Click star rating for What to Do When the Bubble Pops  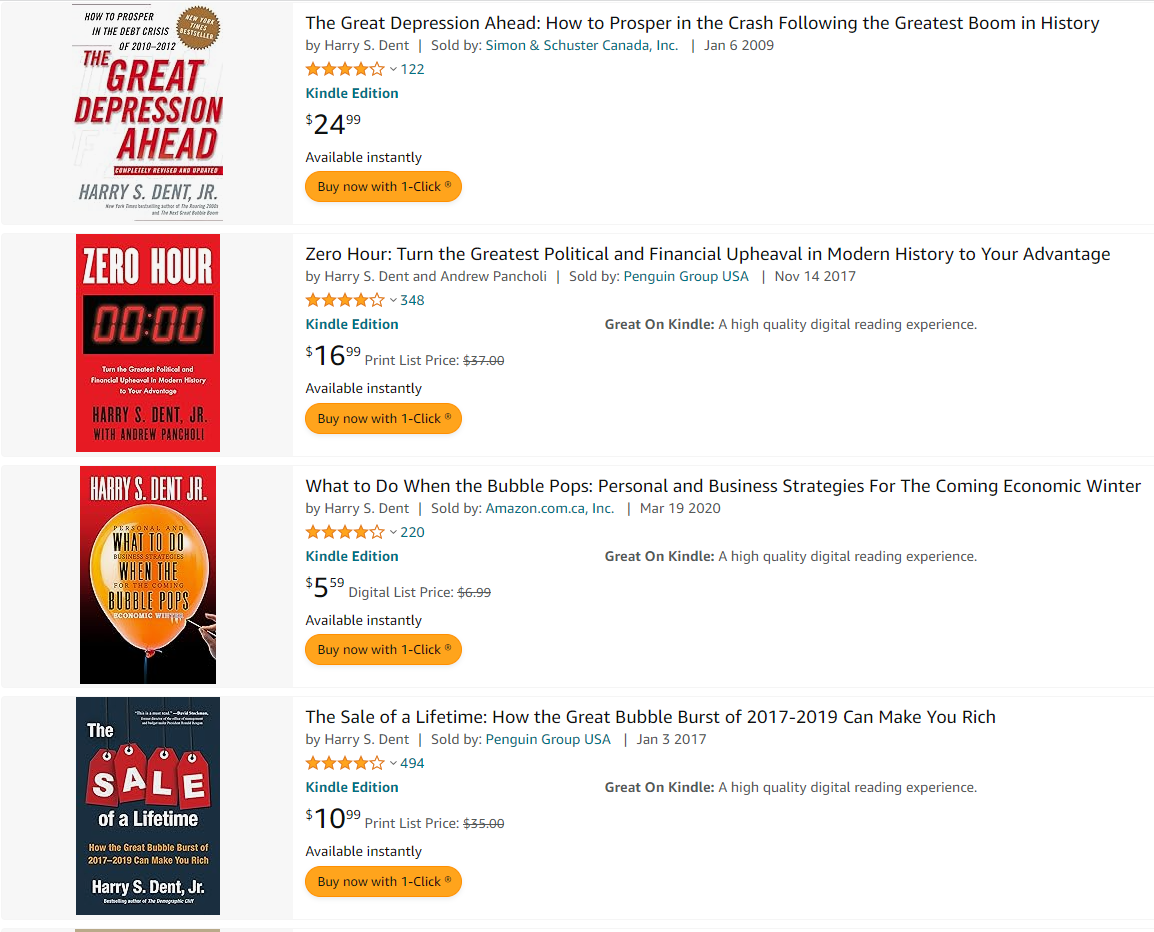[x=344, y=532]
